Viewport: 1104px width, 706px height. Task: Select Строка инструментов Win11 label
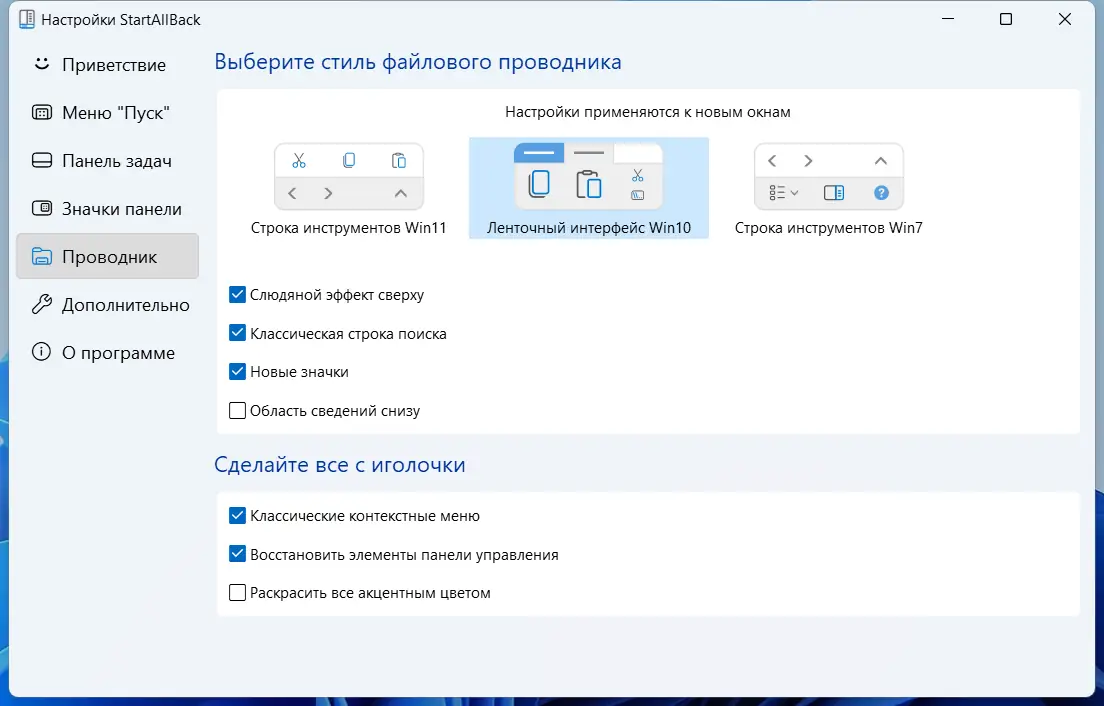[349, 228]
